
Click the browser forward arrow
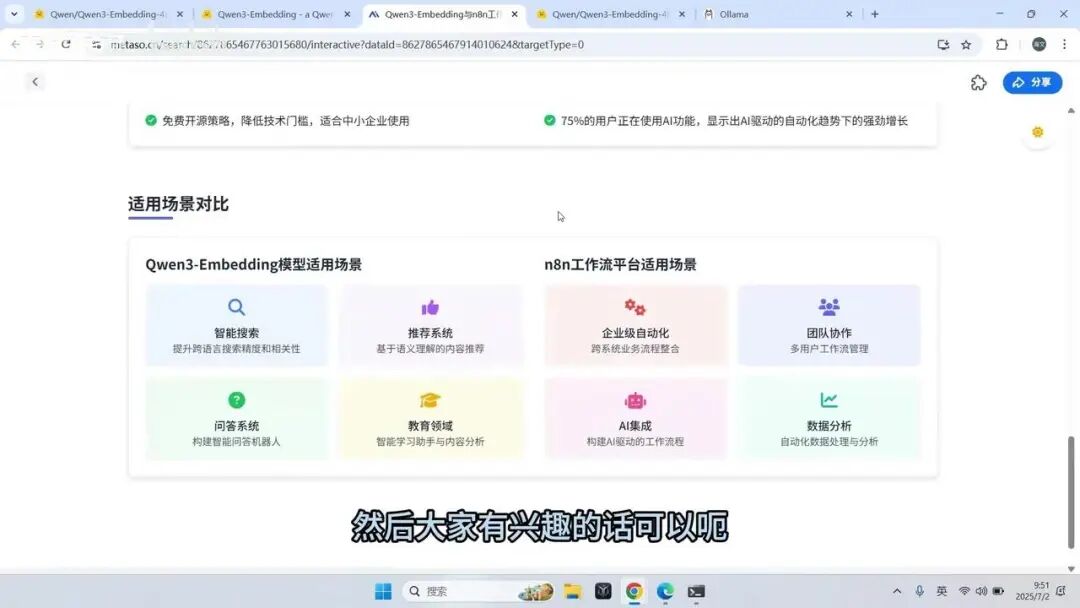(40, 45)
